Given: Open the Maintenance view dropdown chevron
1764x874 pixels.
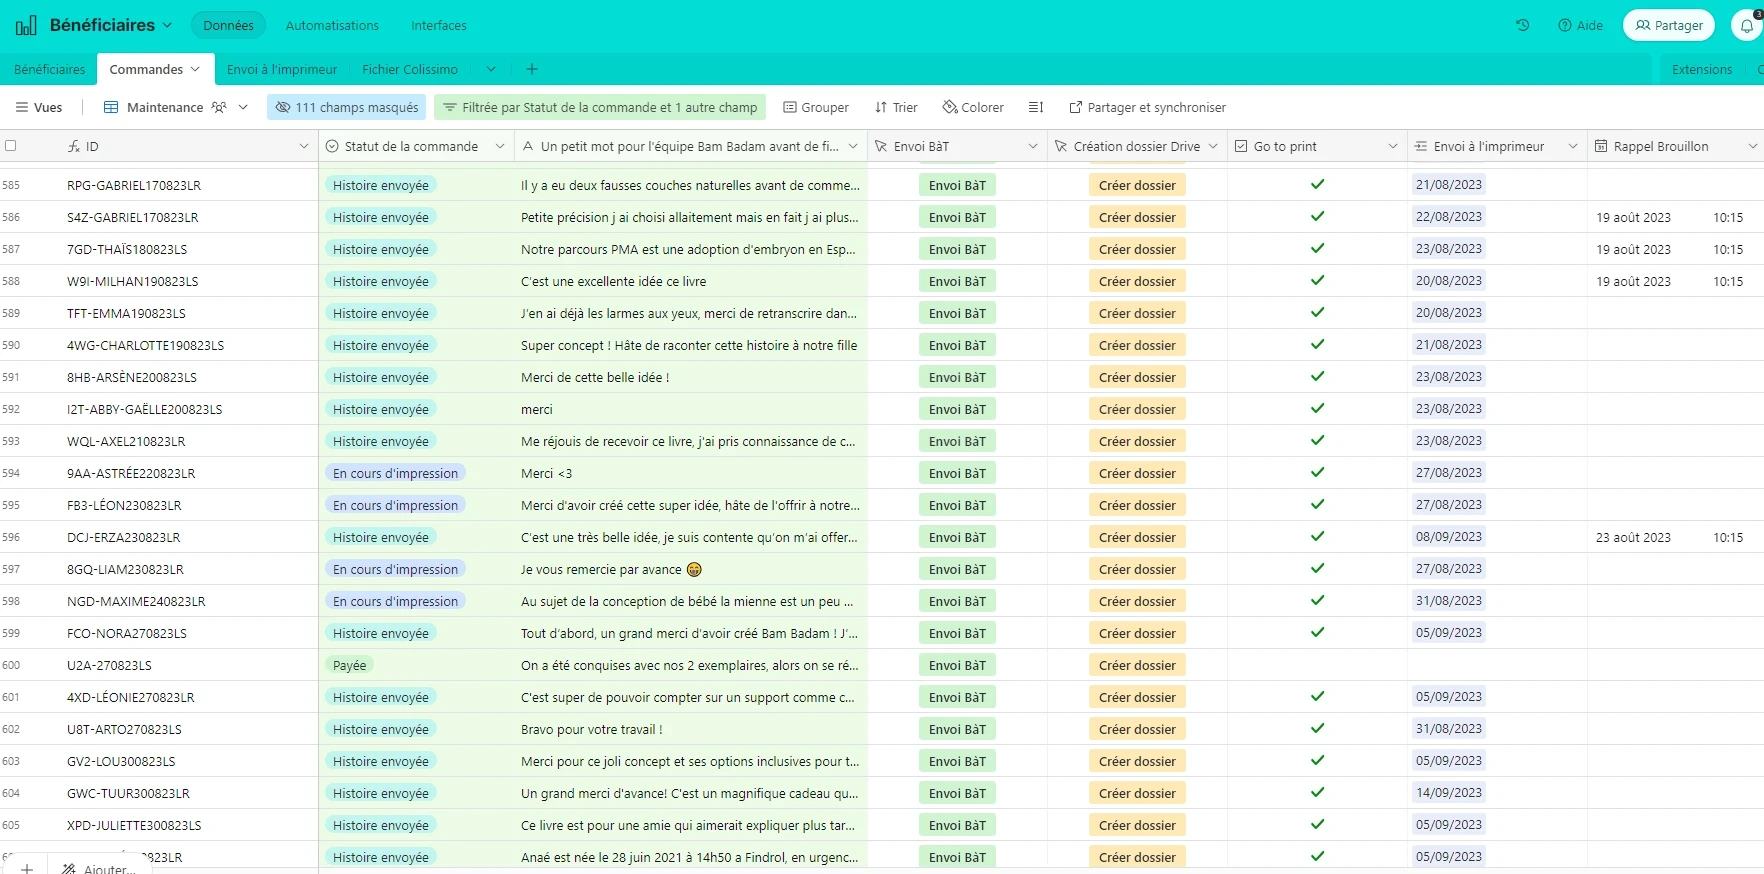Looking at the screenshot, I should [243, 107].
